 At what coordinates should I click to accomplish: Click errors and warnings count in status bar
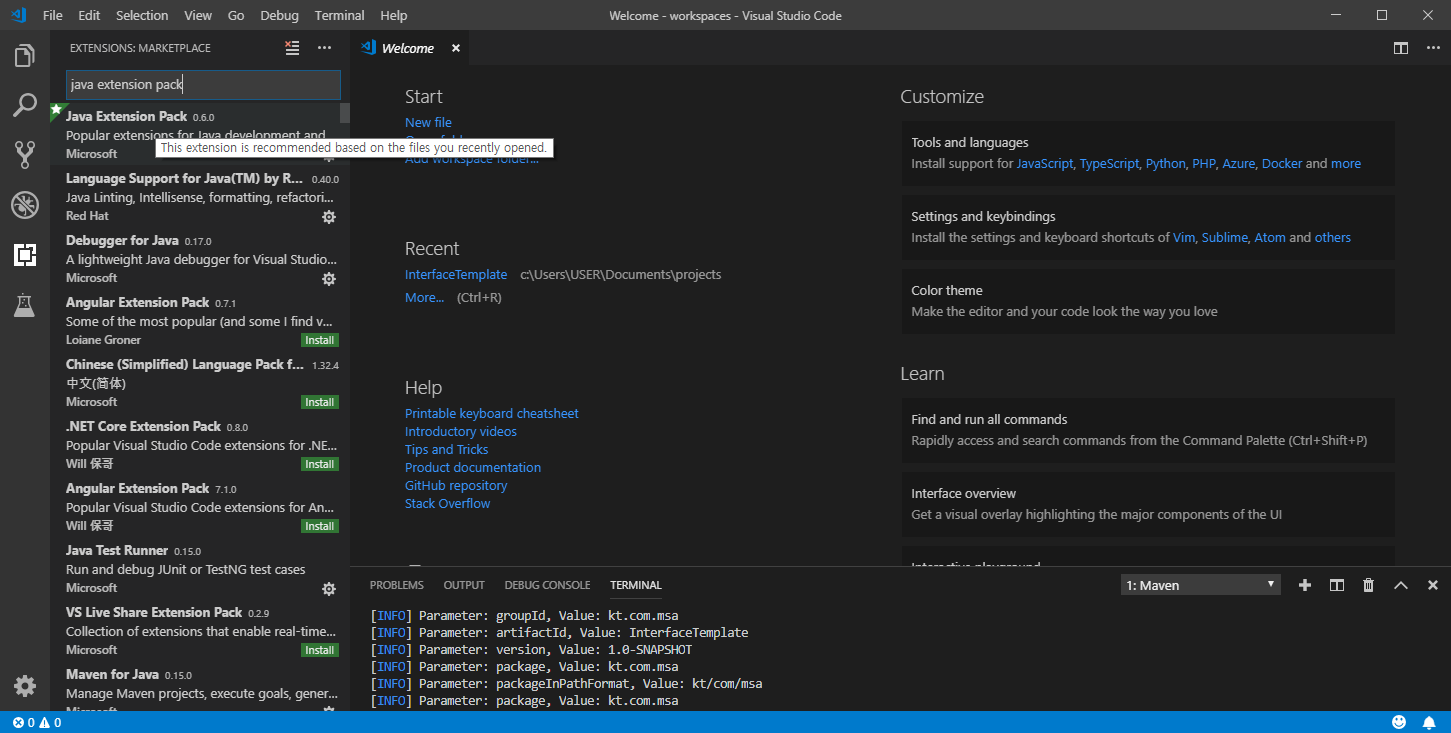click(37, 722)
